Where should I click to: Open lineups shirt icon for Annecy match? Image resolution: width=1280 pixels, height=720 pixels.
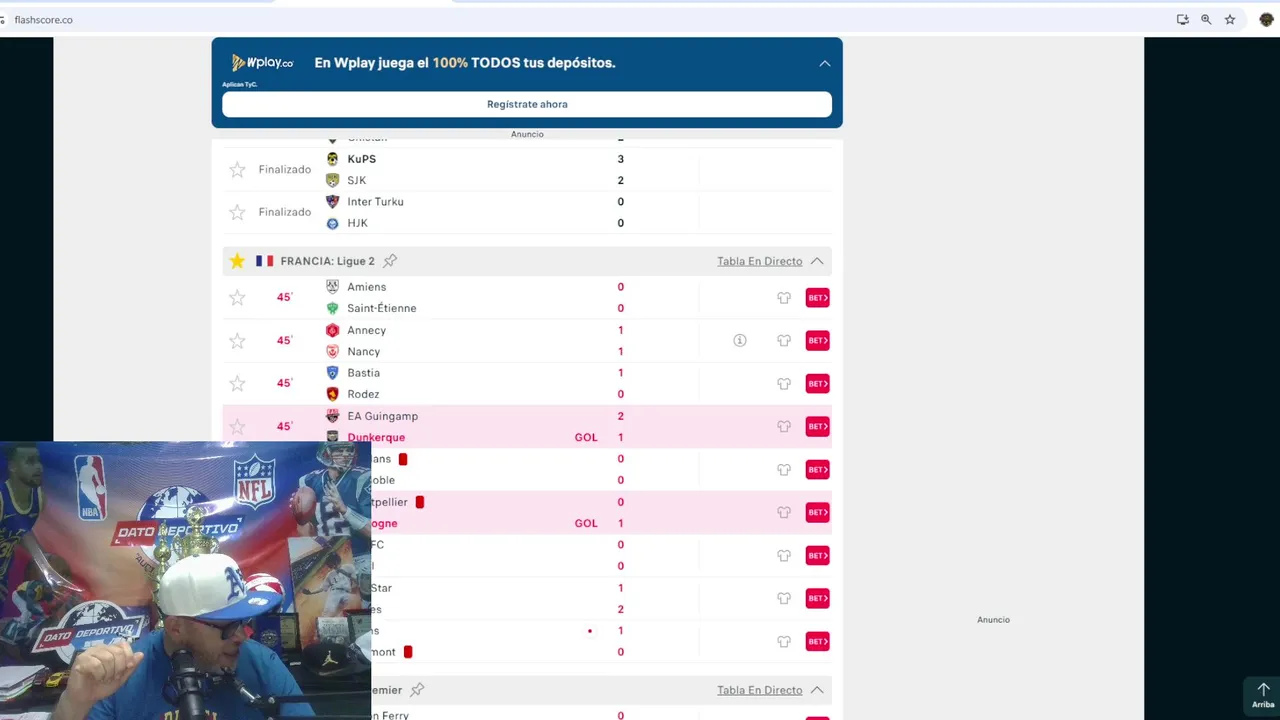point(784,341)
